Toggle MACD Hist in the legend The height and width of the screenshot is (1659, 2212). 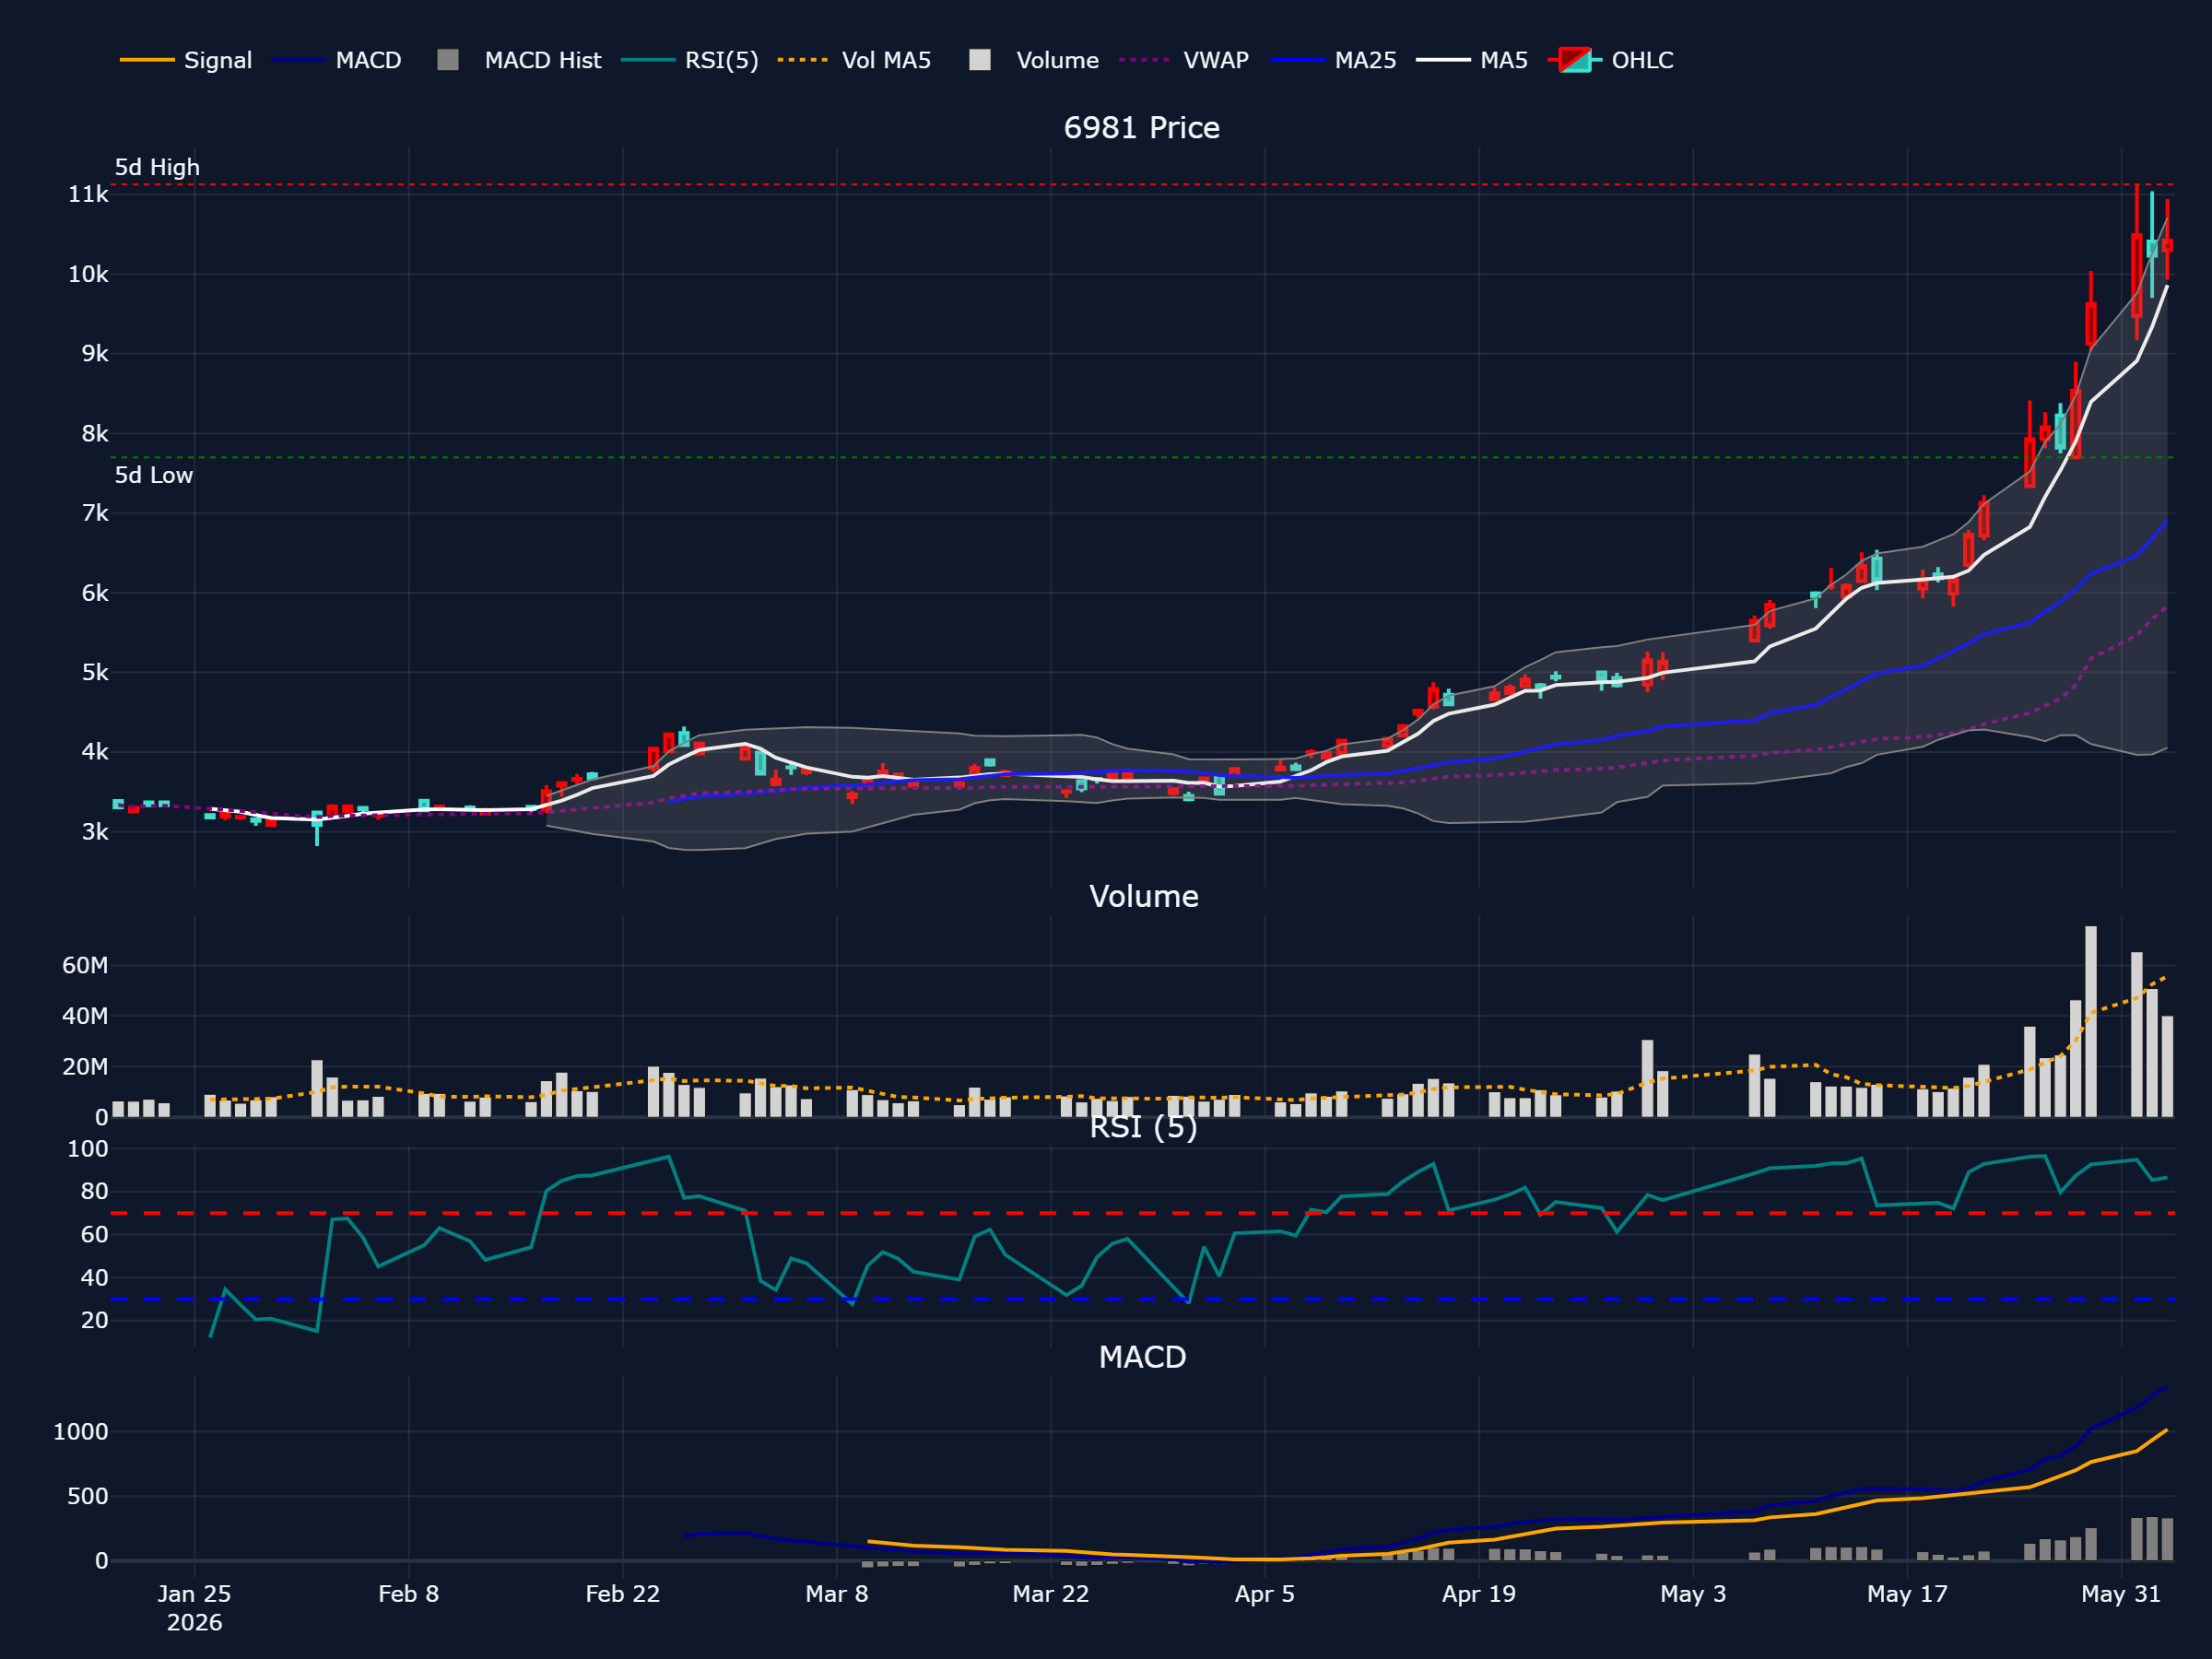[x=520, y=60]
